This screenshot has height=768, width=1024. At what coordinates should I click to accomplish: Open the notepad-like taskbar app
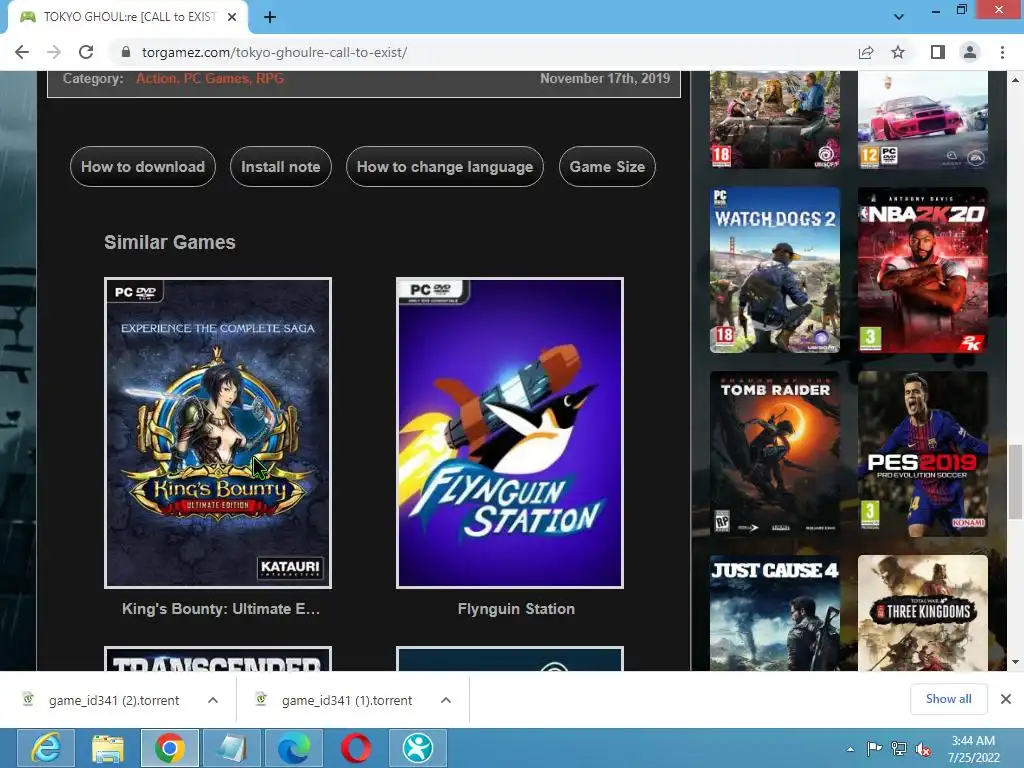232,748
